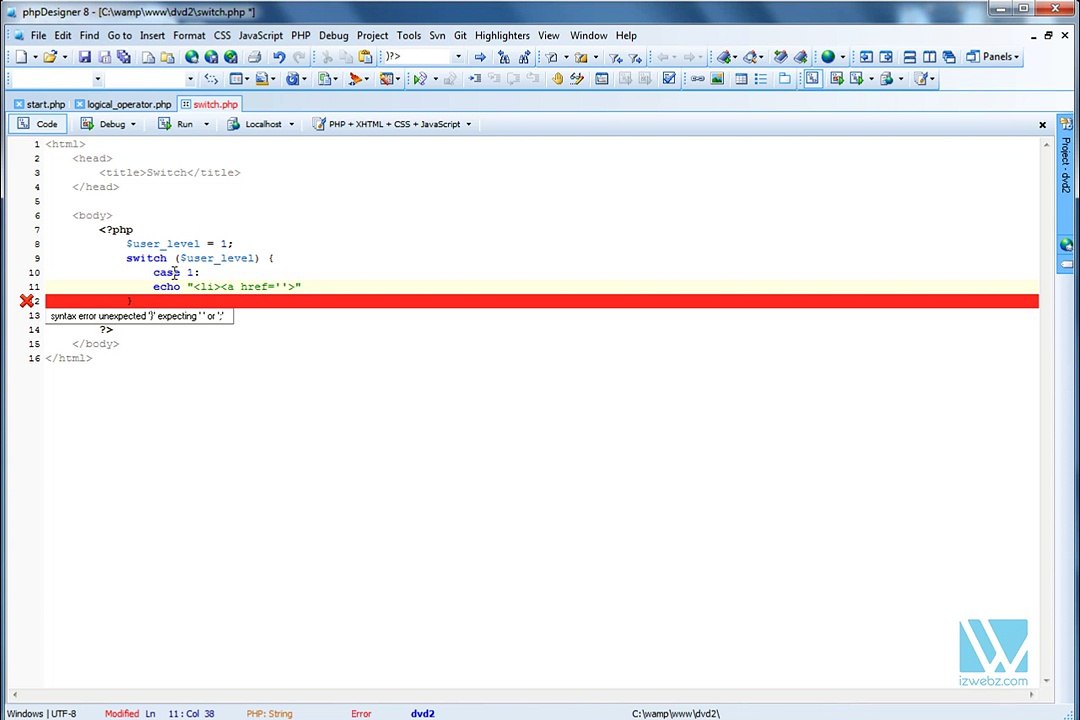Click the indent arrow icon
This screenshot has height=720, width=1080.
[x=475, y=79]
